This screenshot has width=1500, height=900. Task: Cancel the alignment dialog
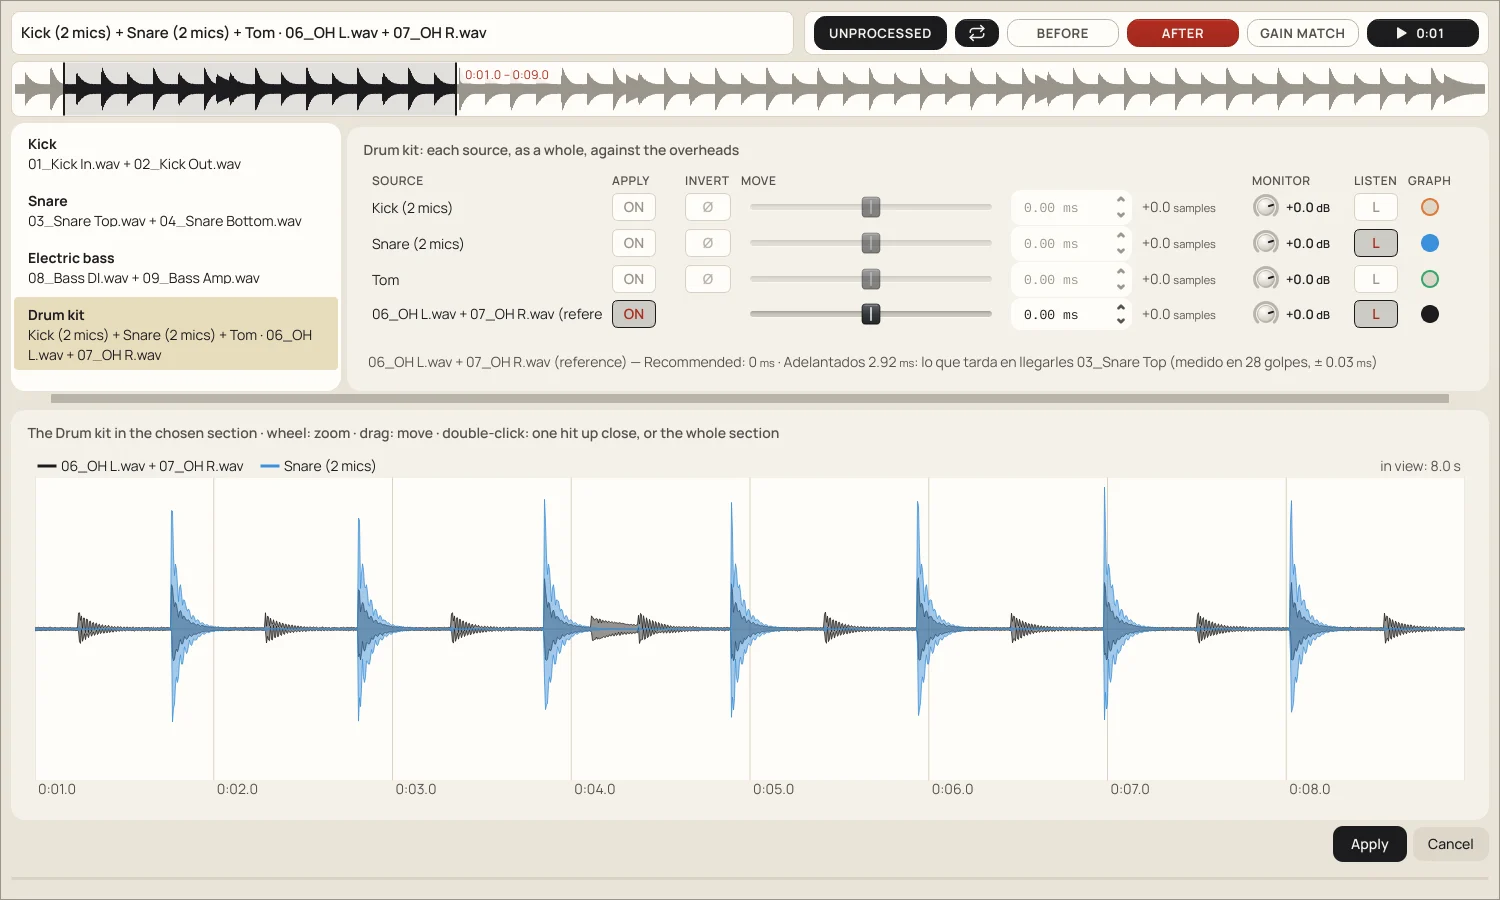1450,844
